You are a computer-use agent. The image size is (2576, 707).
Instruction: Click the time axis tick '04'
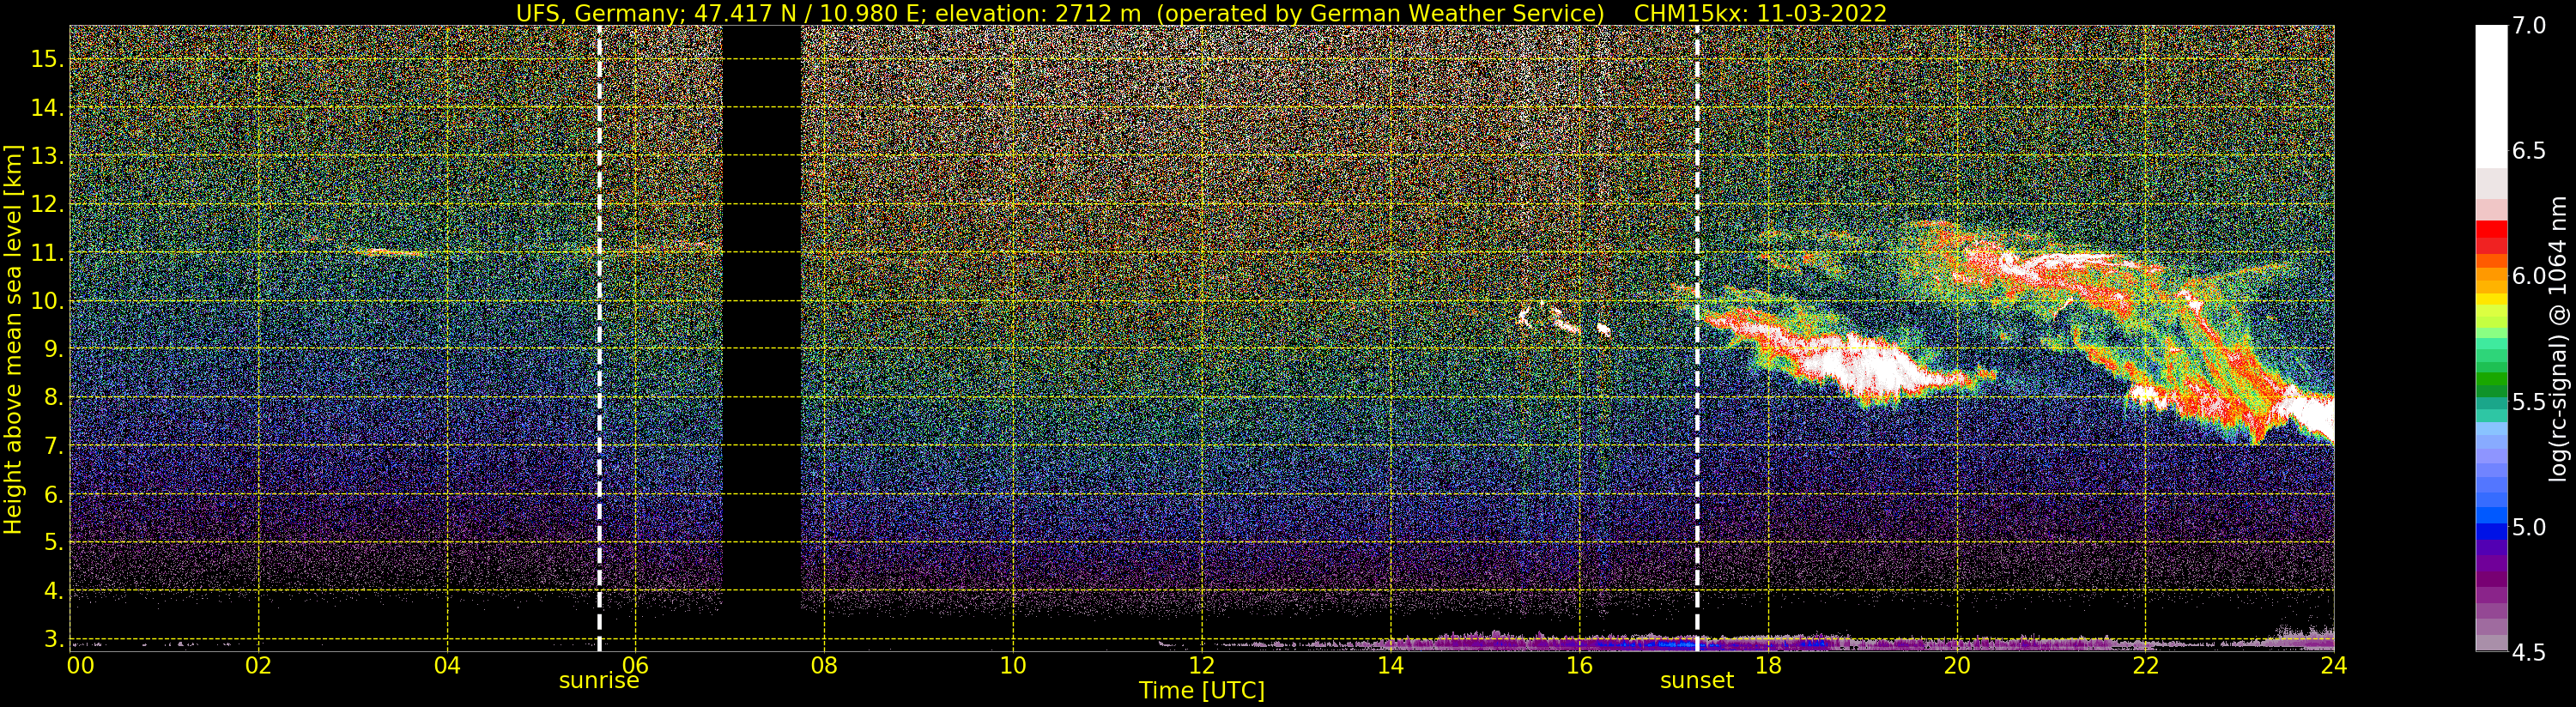point(447,666)
